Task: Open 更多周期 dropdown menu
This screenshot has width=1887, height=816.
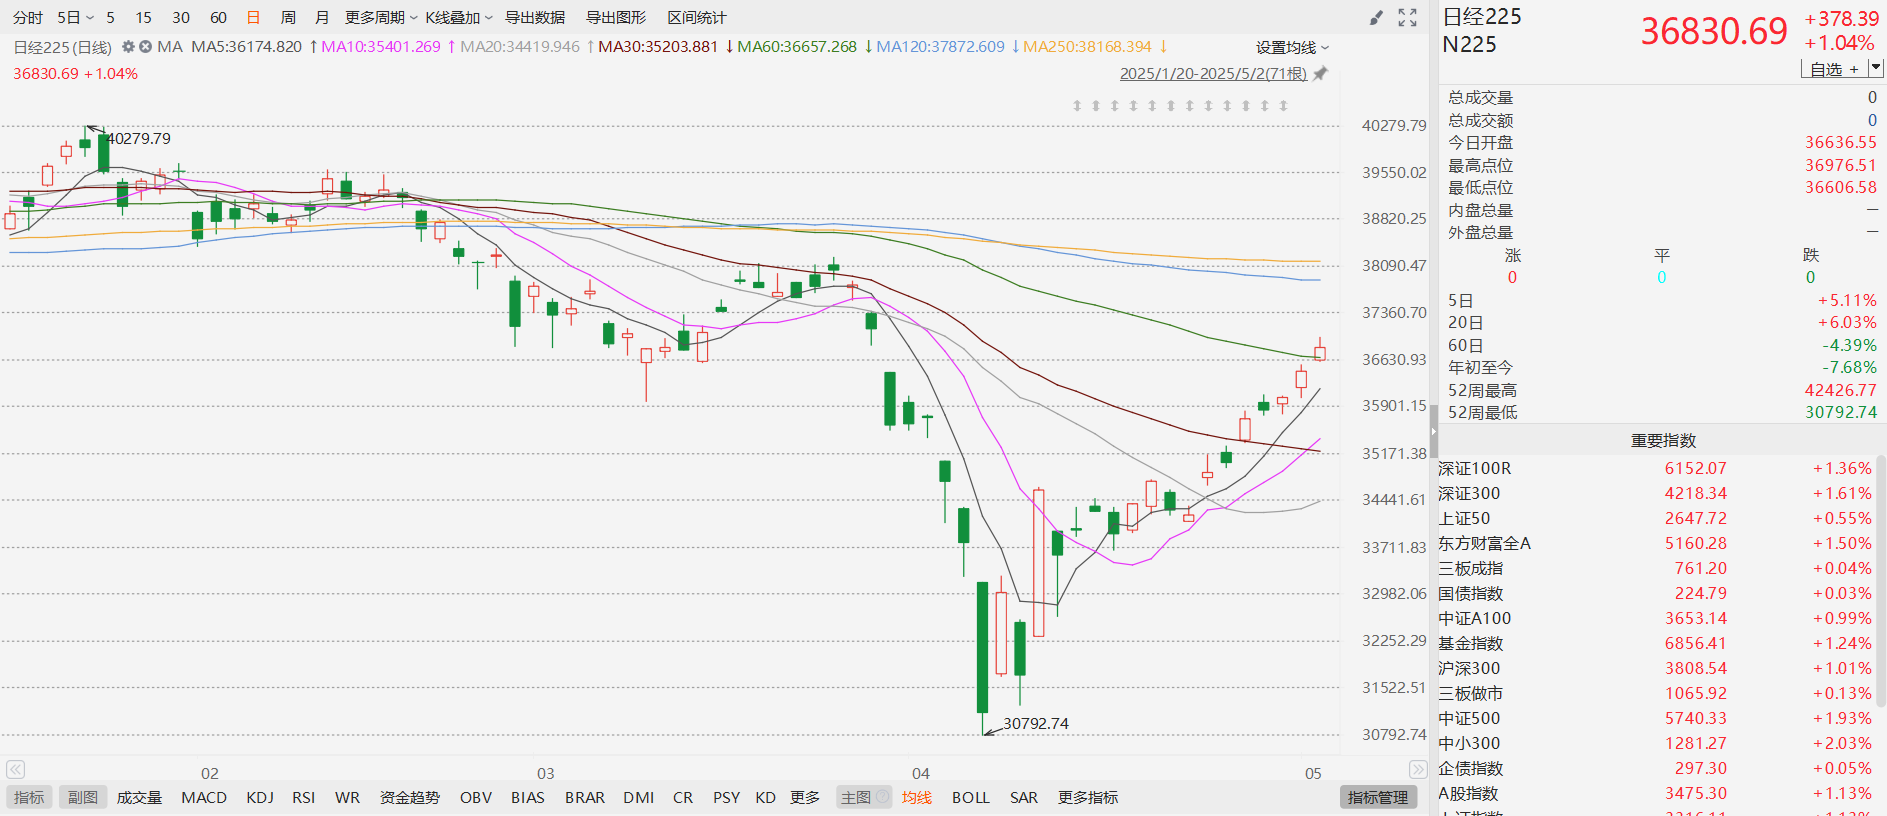Action: tap(381, 18)
